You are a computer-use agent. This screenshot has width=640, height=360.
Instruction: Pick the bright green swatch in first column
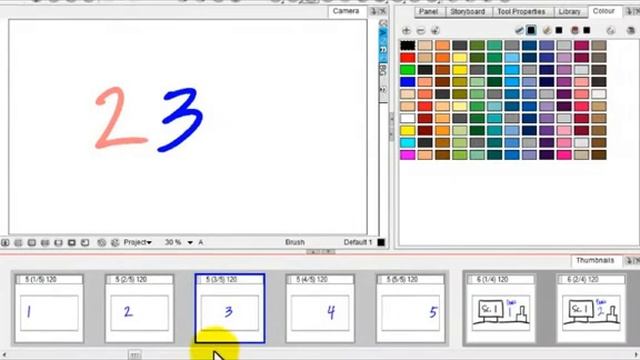407,70
